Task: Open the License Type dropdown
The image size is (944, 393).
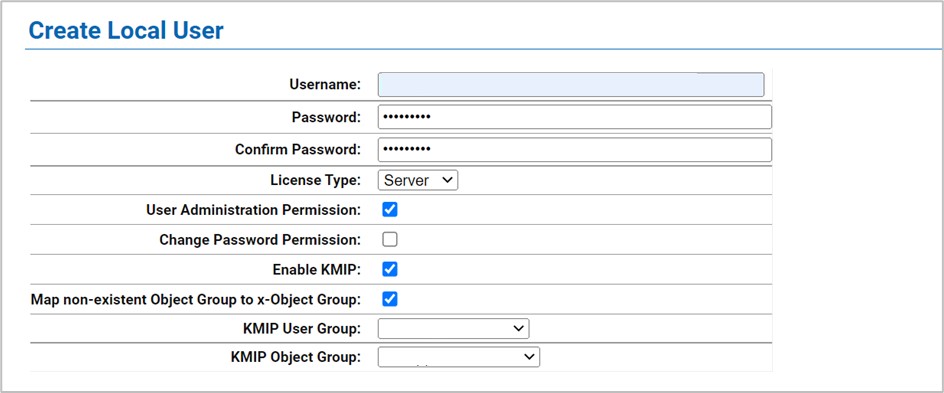Action: tap(418, 180)
